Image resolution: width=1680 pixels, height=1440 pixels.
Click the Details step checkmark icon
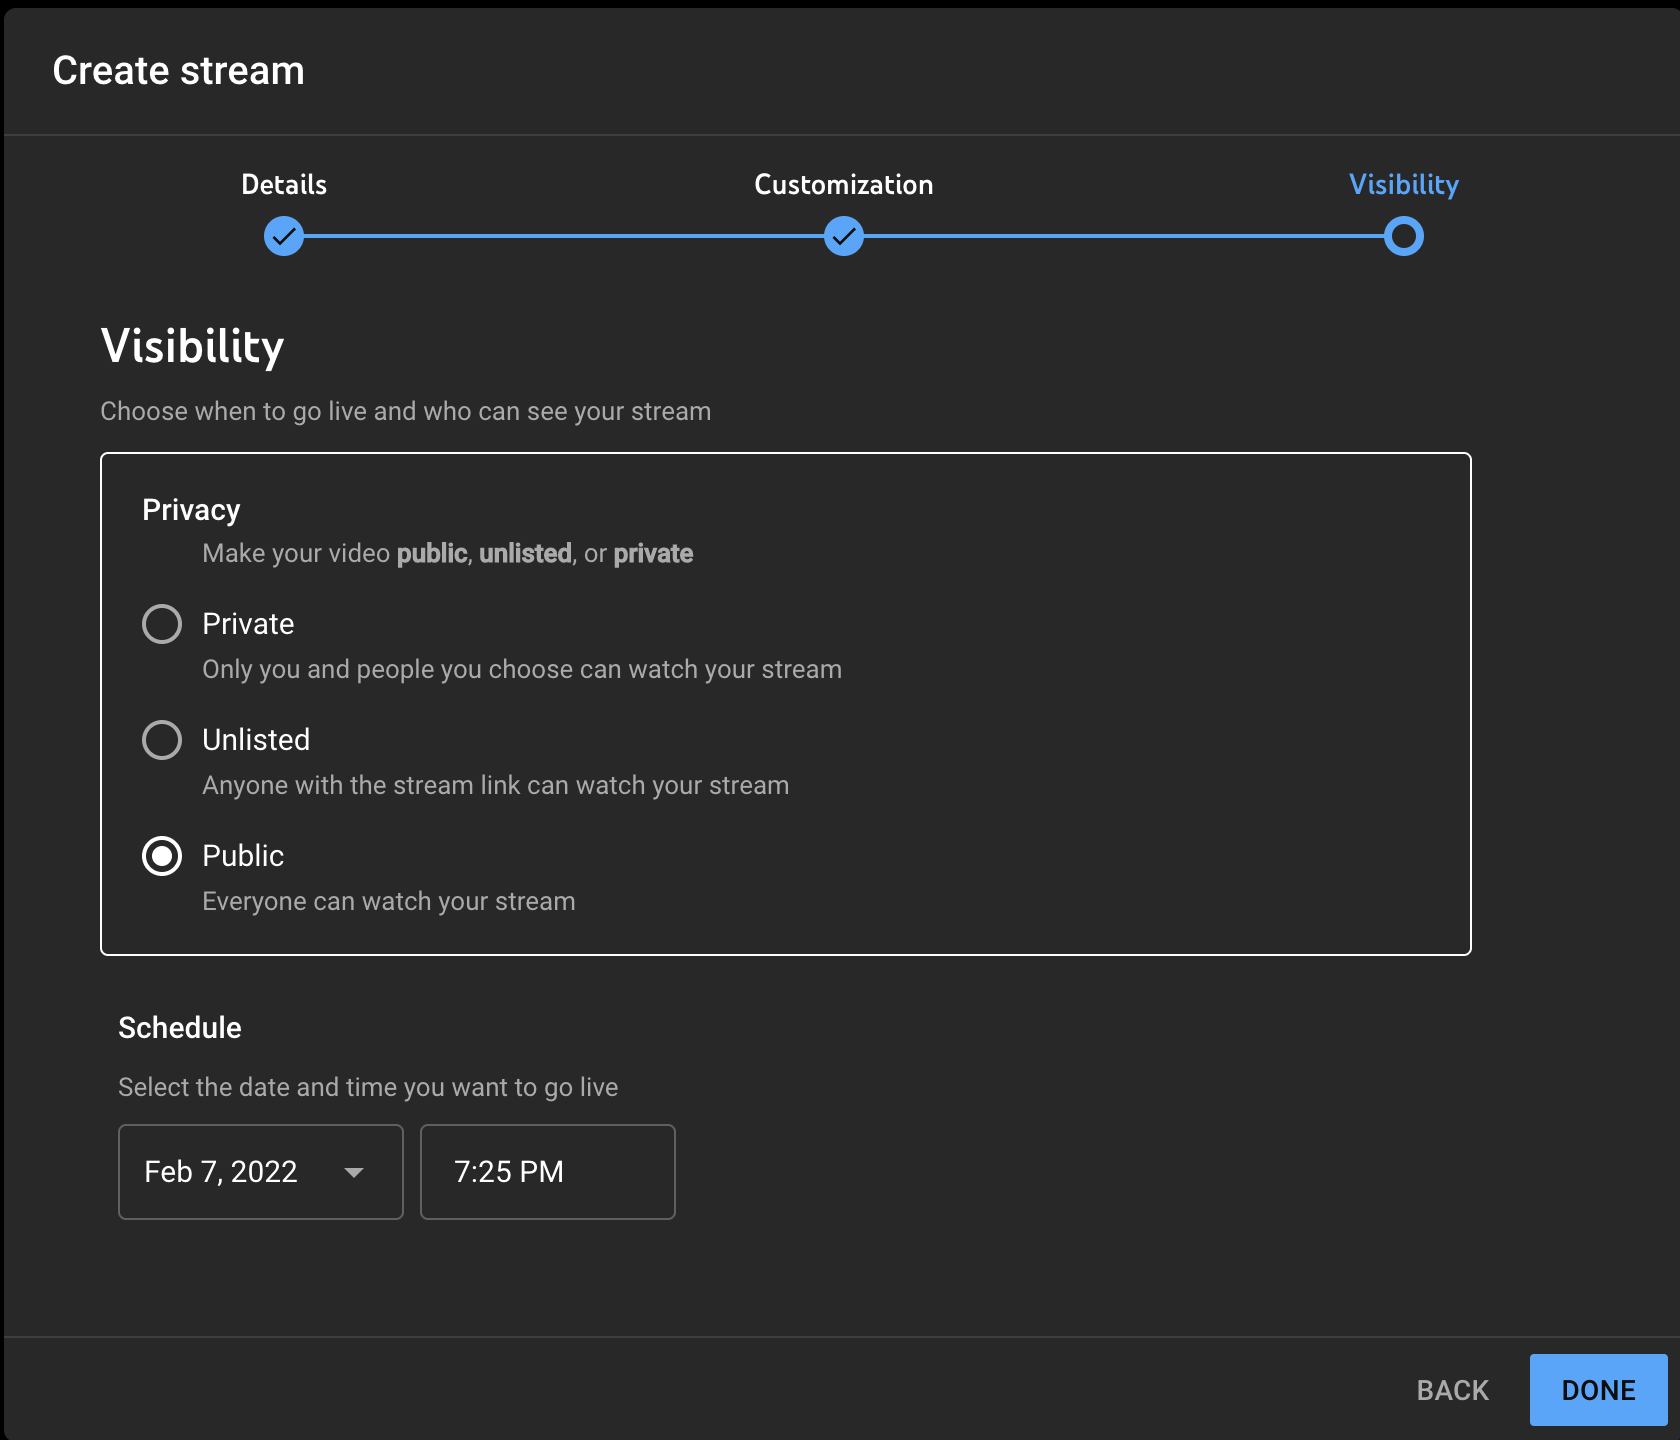coord(284,237)
